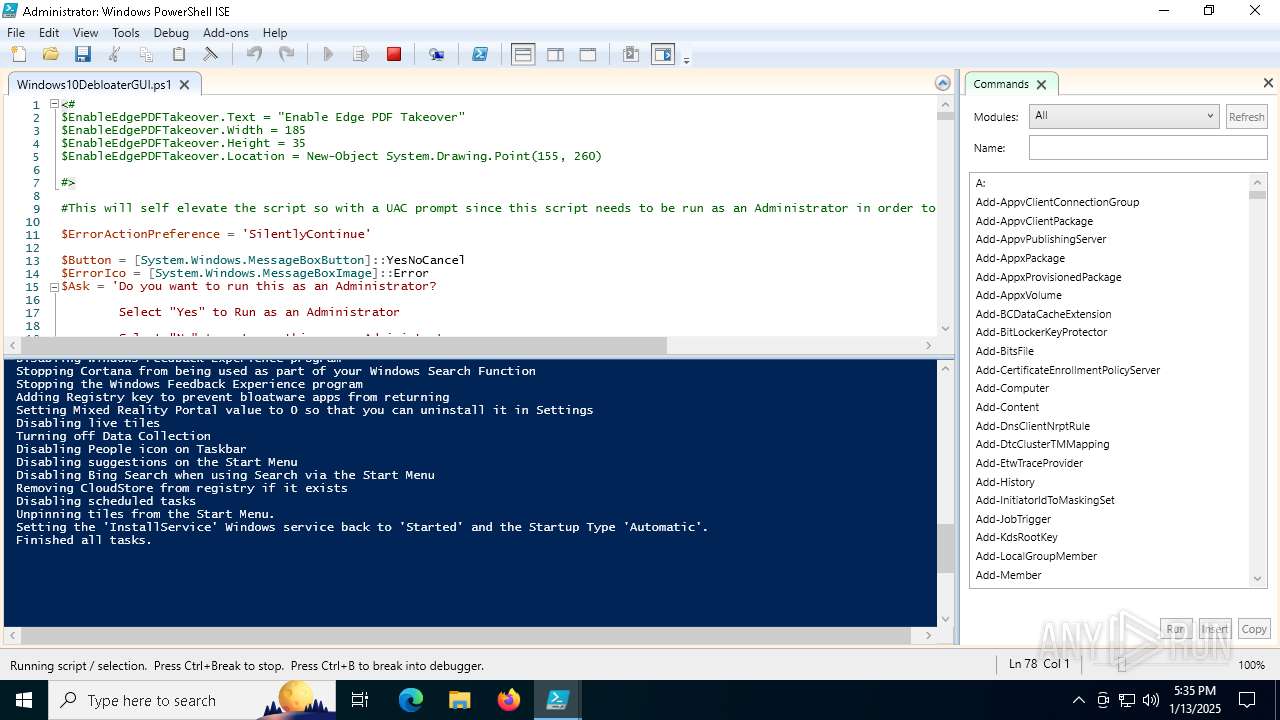
Task: Open the Debug menu
Action: pyautogui.click(x=171, y=32)
